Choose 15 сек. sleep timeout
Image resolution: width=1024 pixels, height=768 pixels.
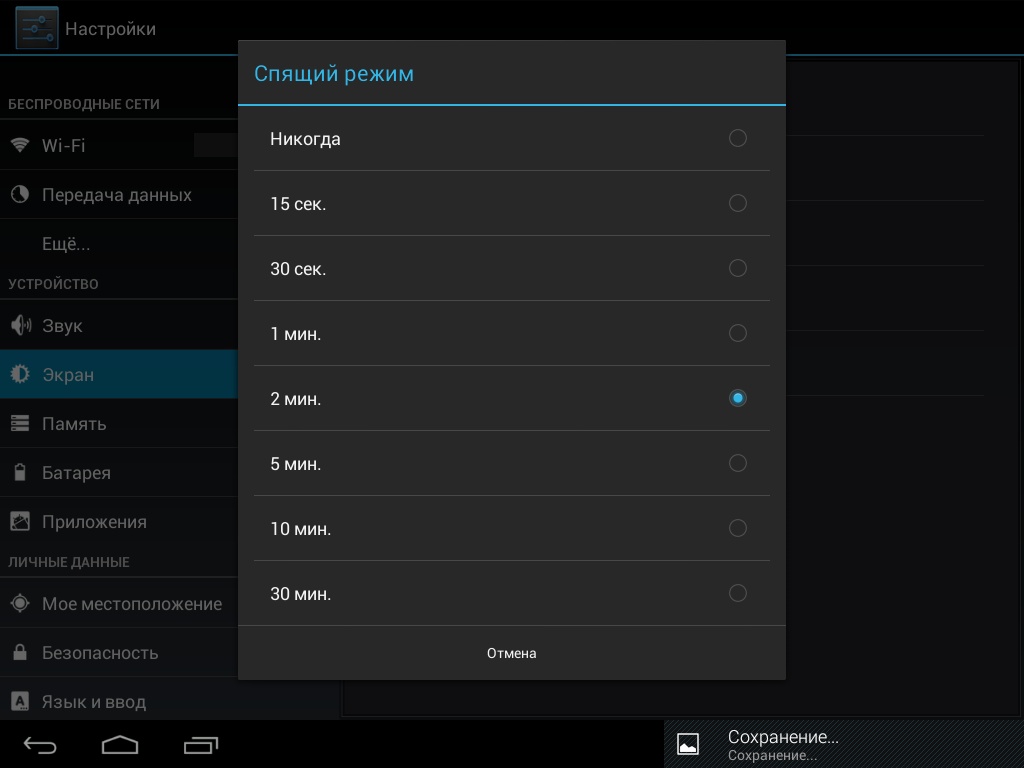coord(737,203)
